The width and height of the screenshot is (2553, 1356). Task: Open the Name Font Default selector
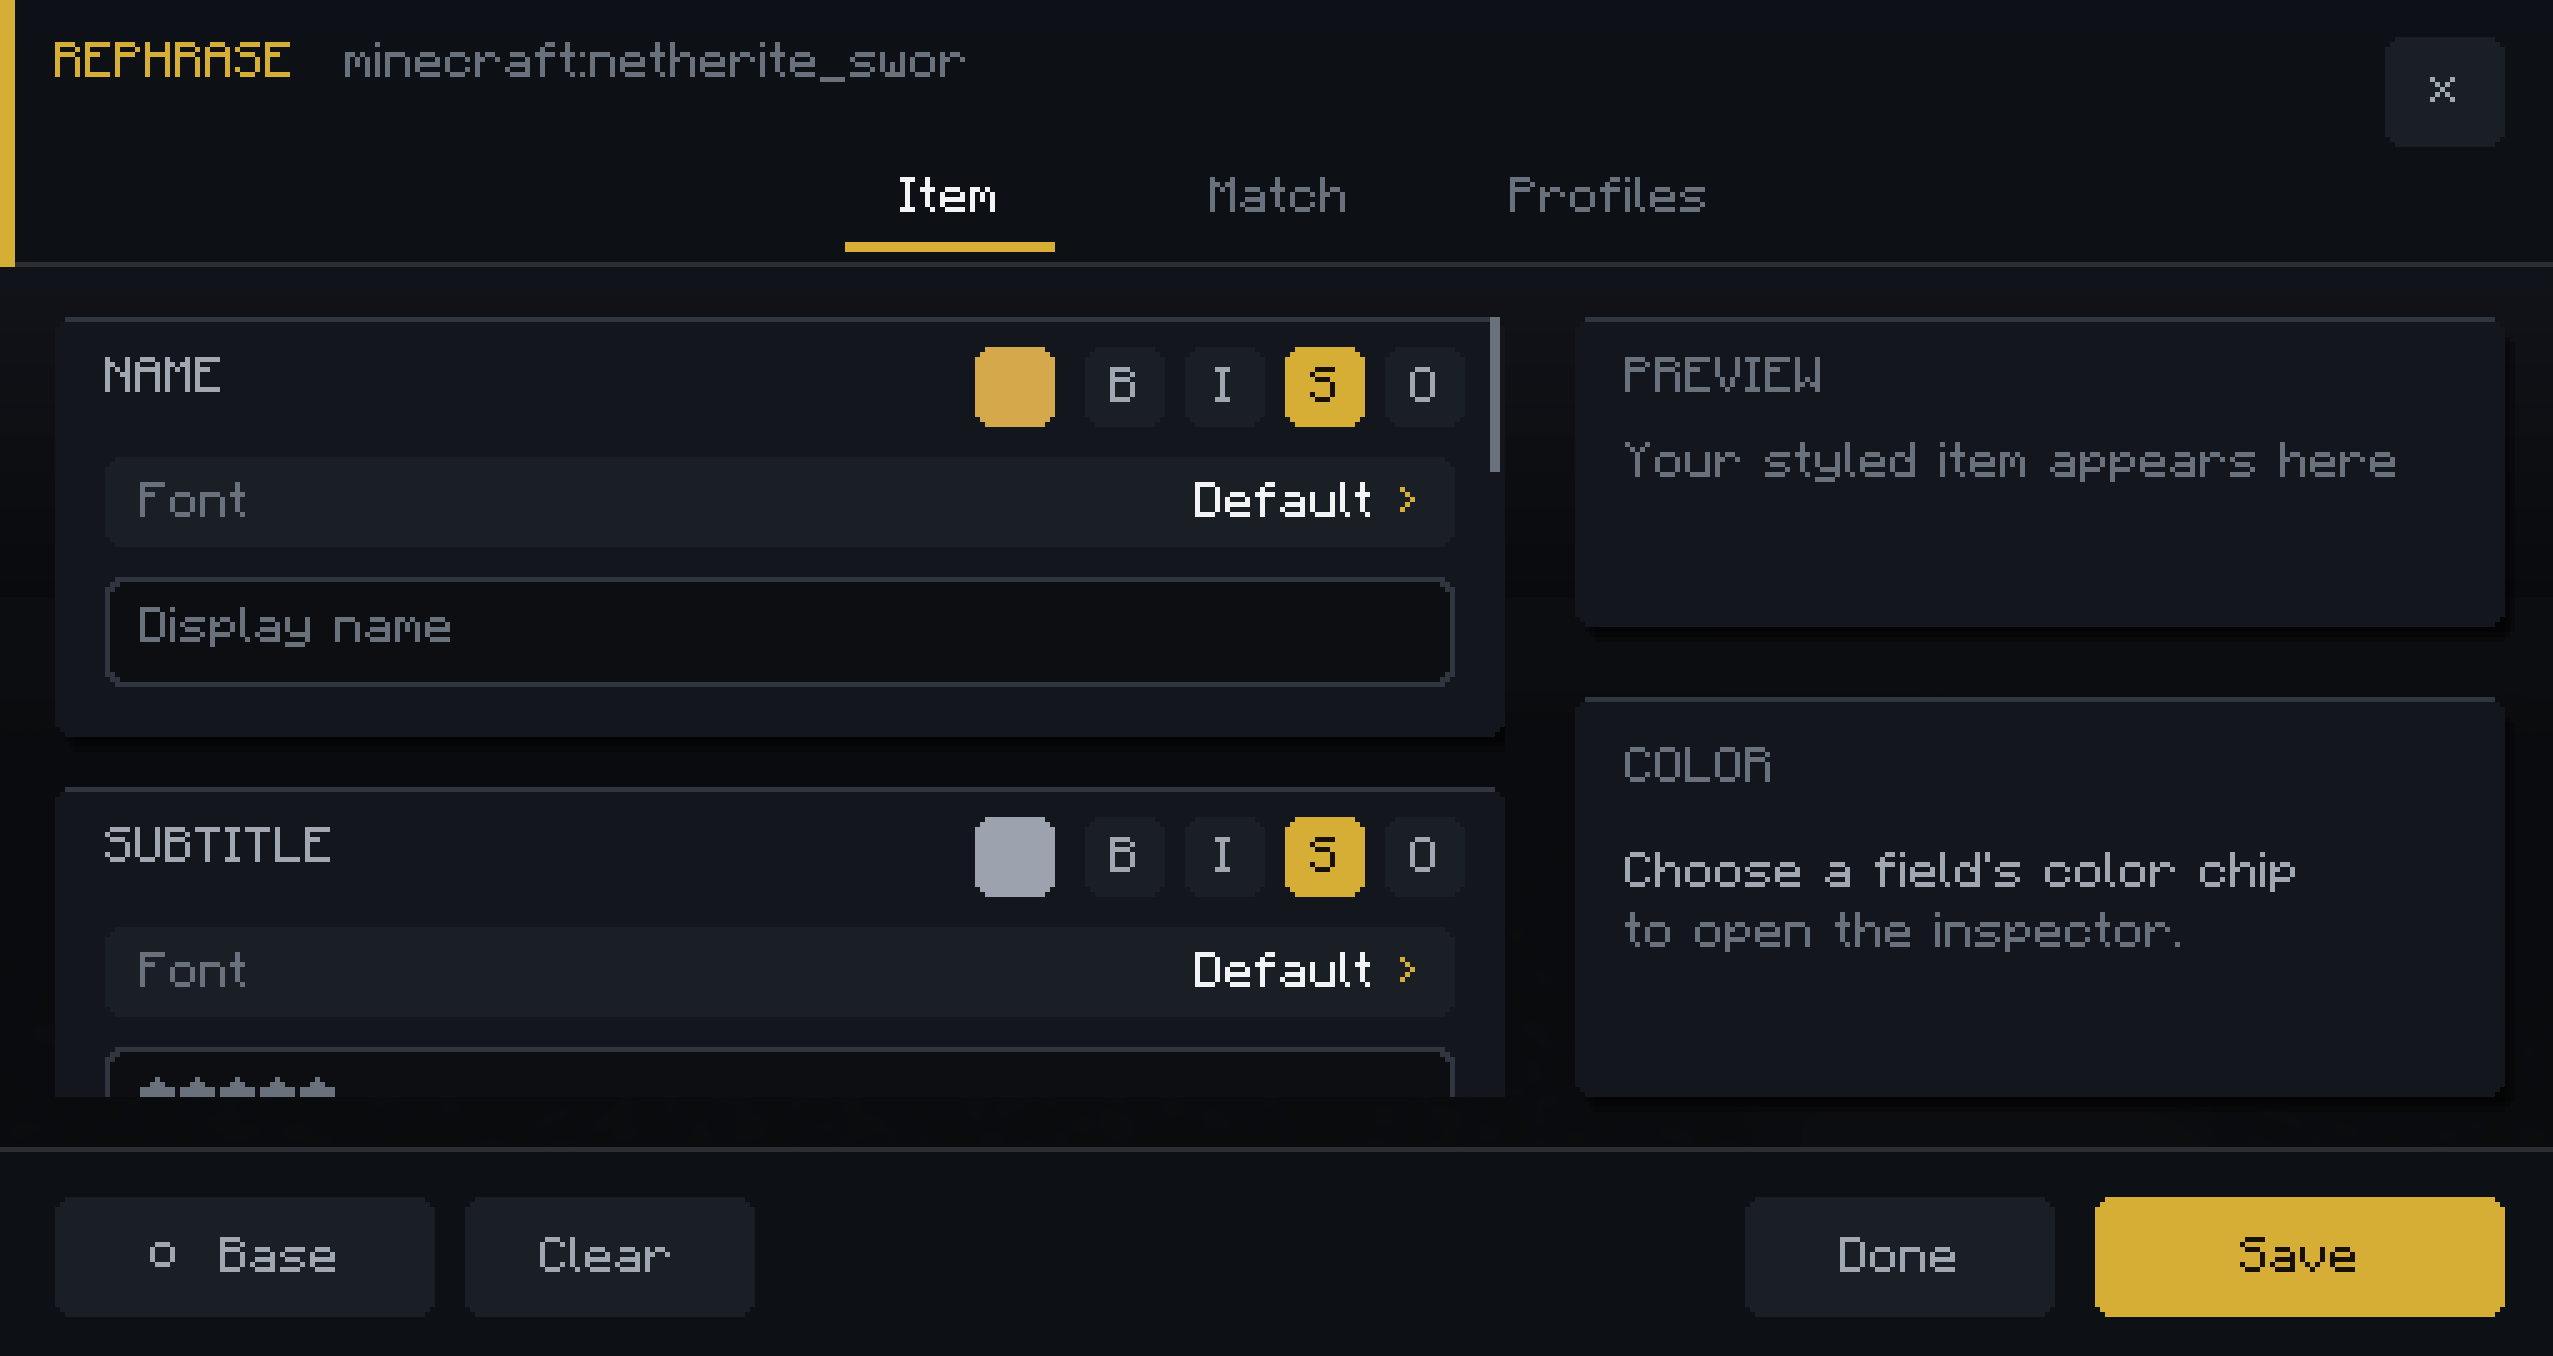[x=779, y=501]
